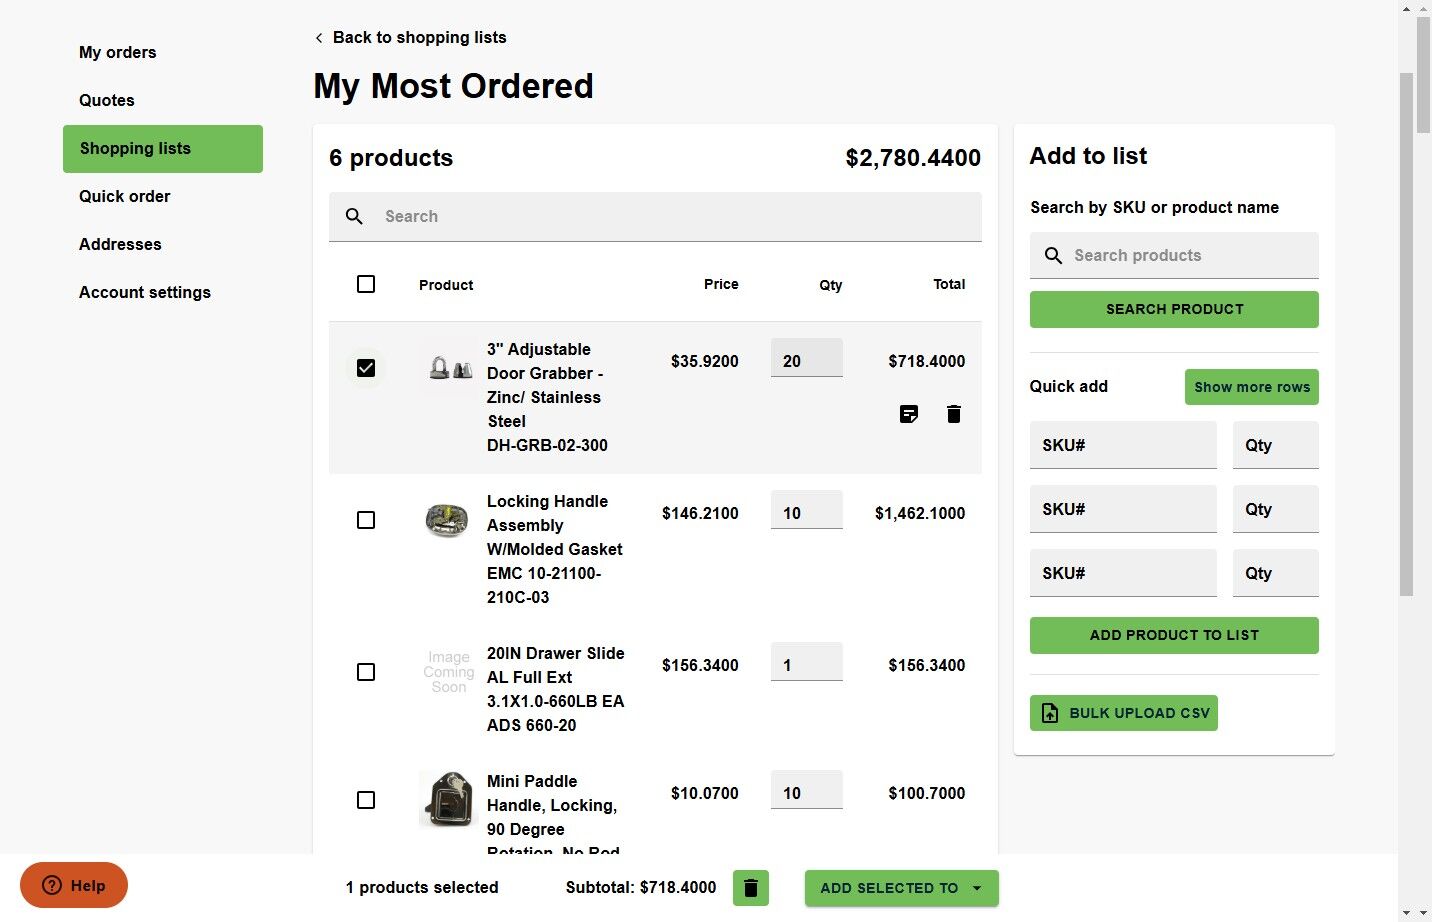Click the back chevron beside shopping lists
This screenshot has width=1432, height=922.
click(x=319, y=38)
